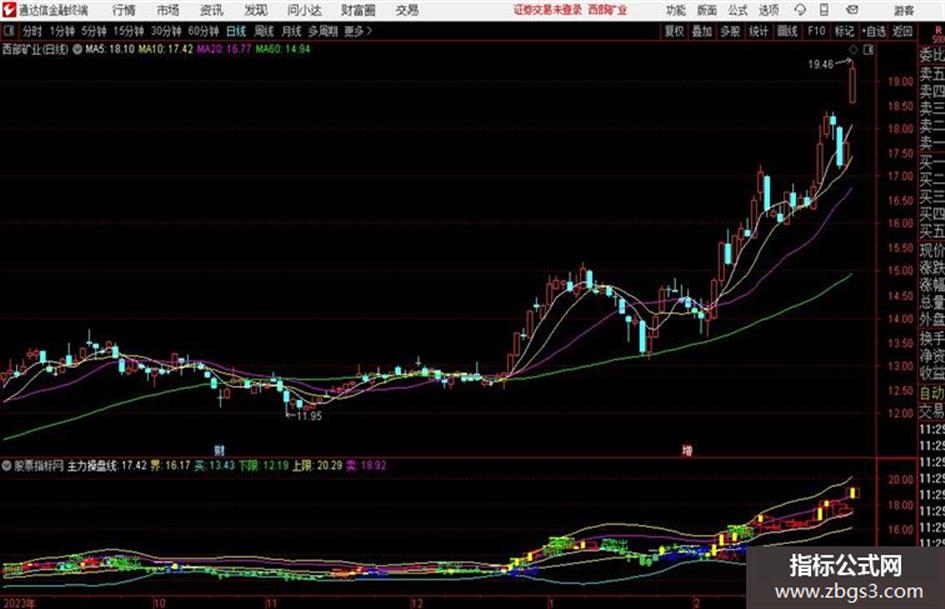Screen dimensions: 945x609
Task: Switch to the 5分钟 period tab
Action: coord(94,31)
